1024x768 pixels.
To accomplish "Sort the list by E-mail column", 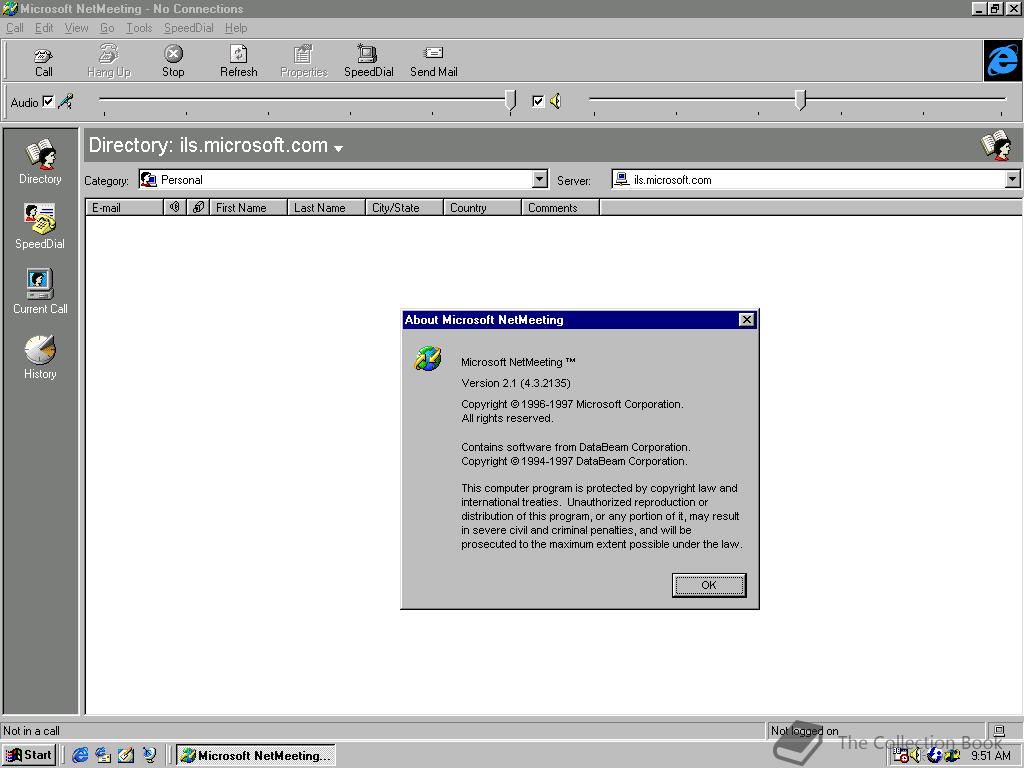I will point(125,208).
